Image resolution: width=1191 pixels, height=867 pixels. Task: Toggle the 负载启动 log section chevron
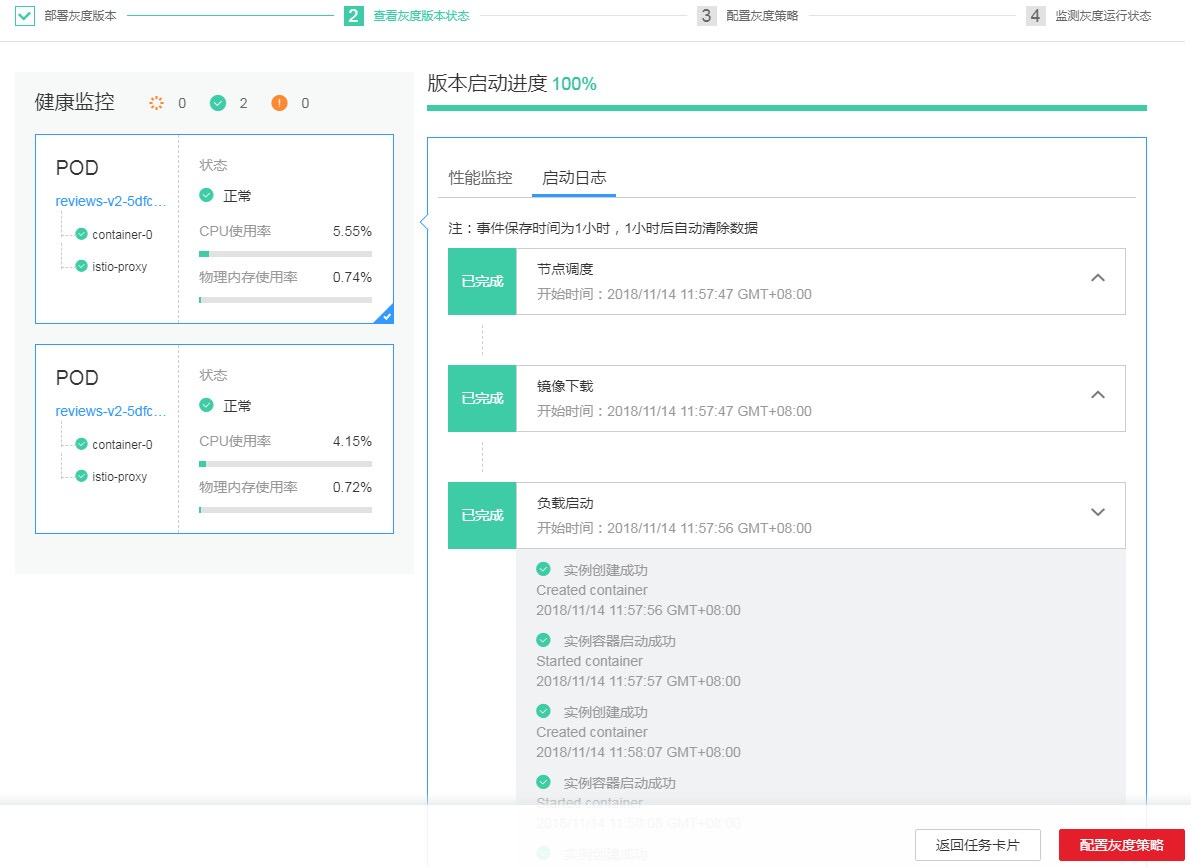[x=1098, y=512]
